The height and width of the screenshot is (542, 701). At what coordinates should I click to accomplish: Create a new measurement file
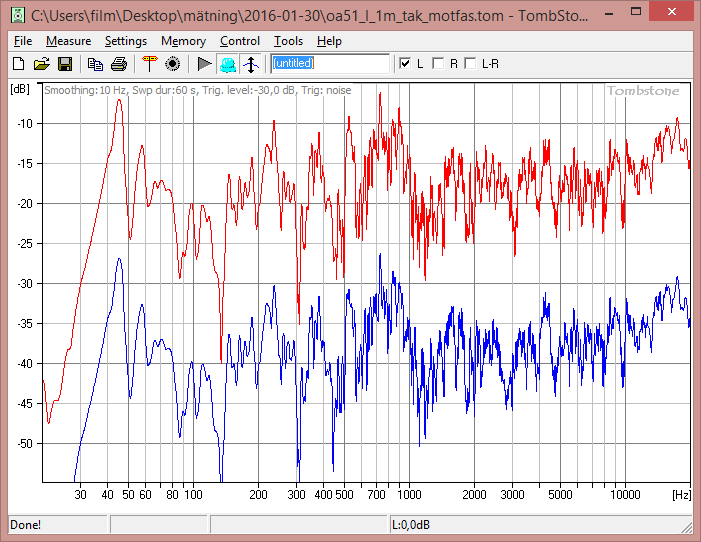[x=18, y=64]
